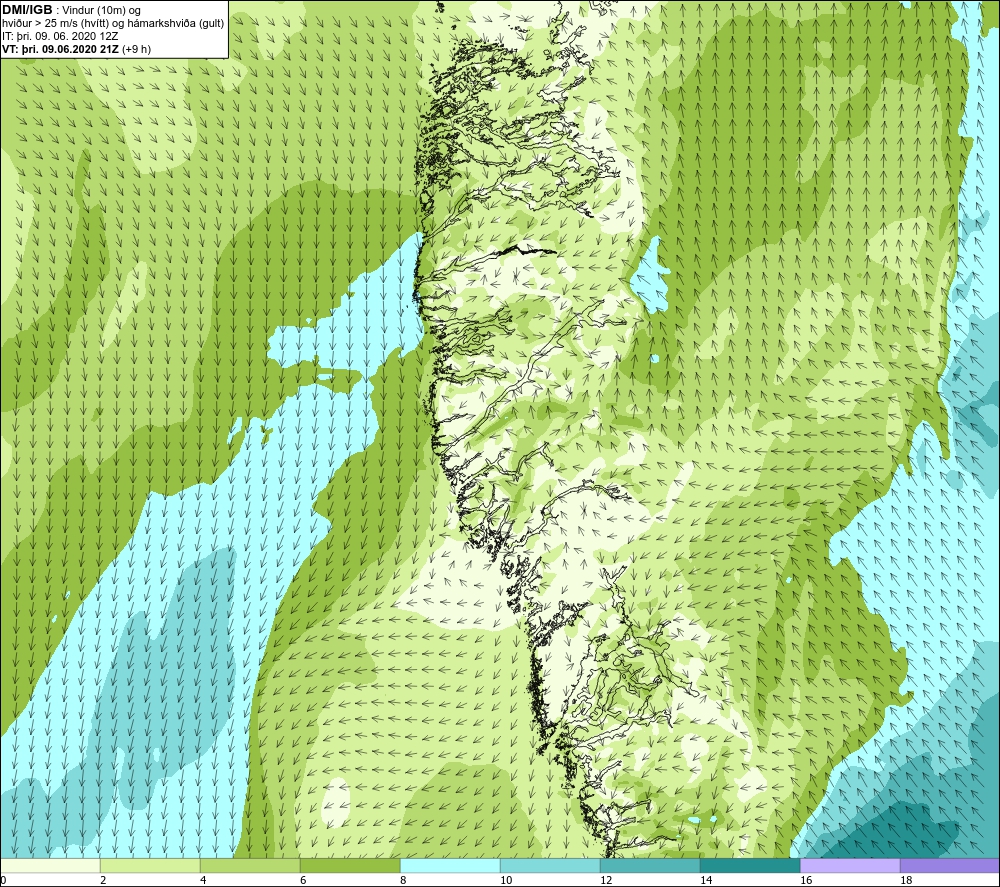Click the purple legend swatch above 18 m/s
The width and height of the screenshot is (1000, 887).
pyautogui.click(x=950, y=865)
